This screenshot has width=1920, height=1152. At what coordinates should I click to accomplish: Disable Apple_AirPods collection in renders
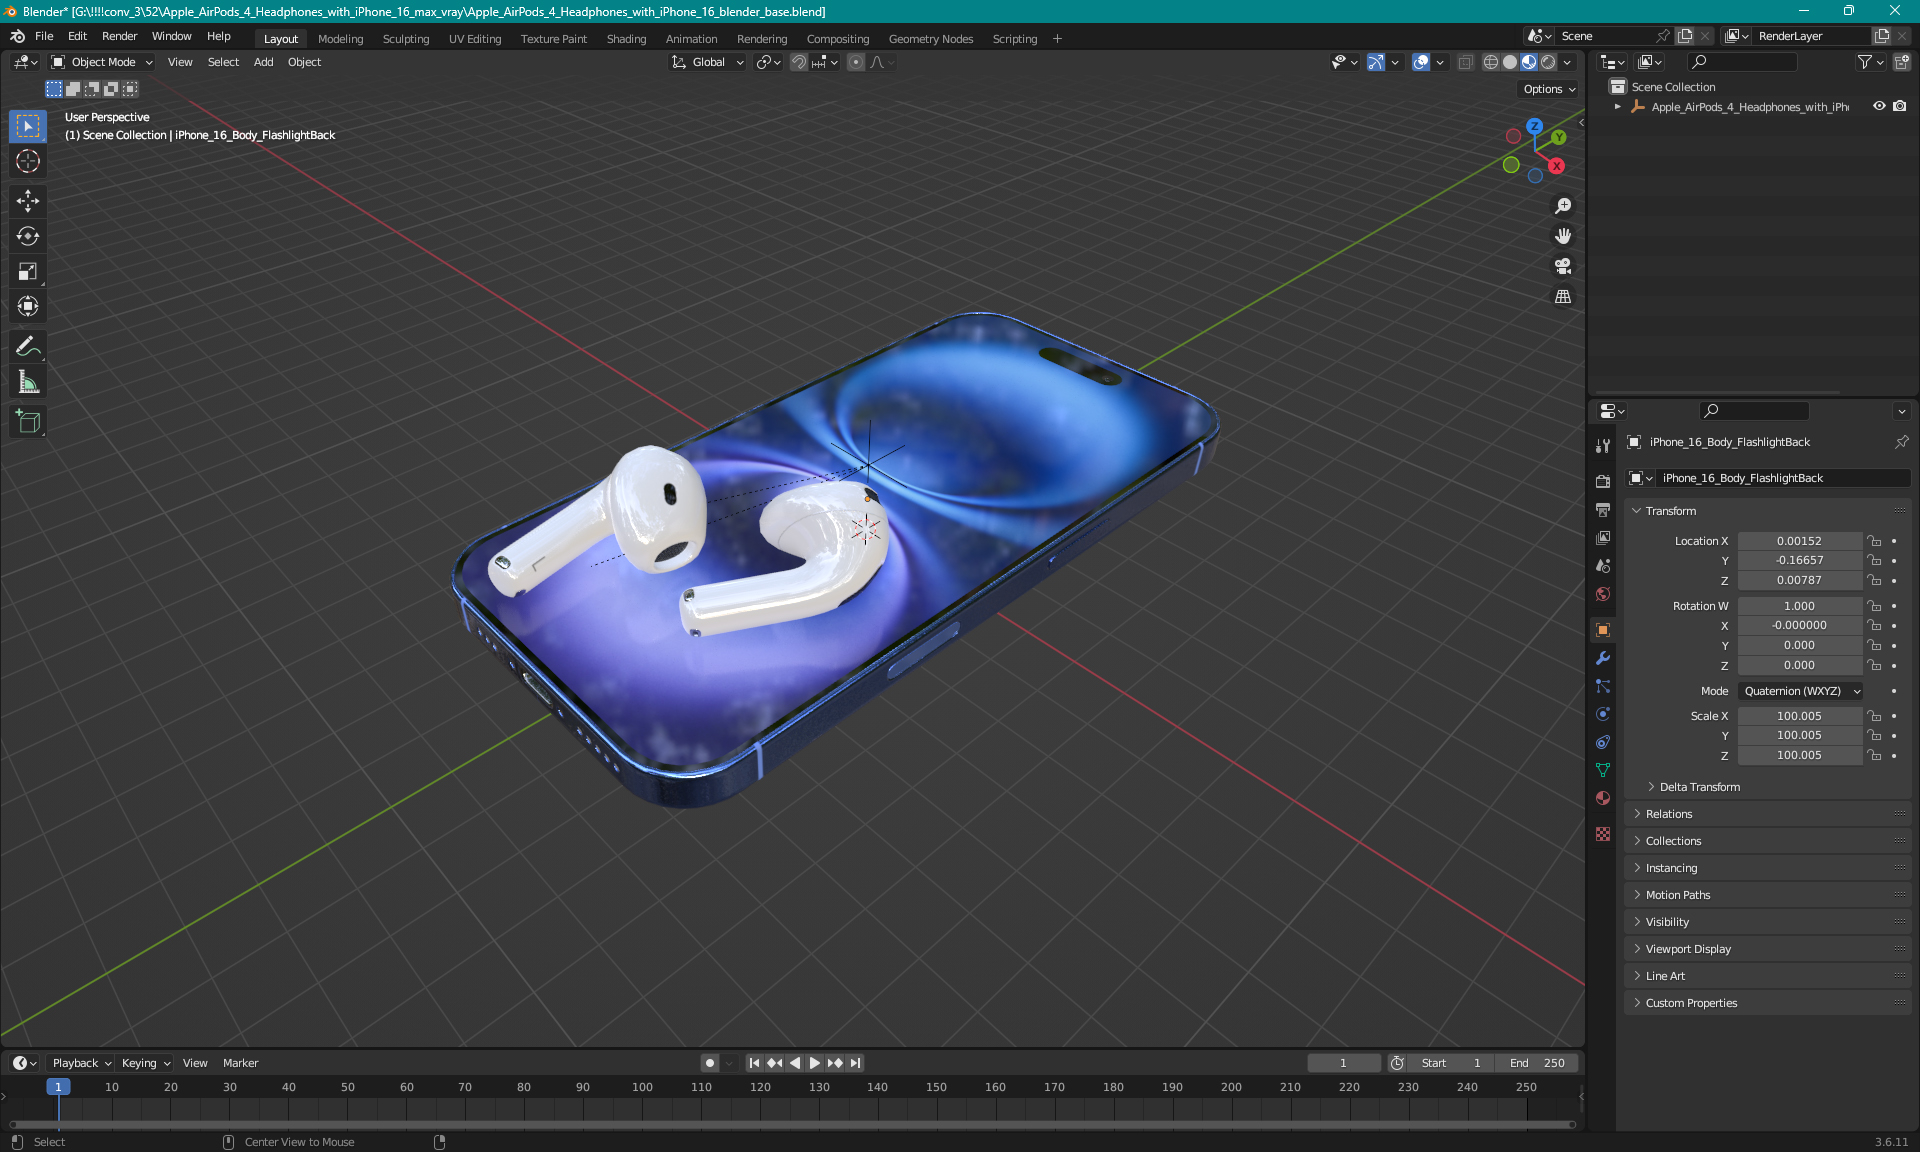pos(1900,106)
